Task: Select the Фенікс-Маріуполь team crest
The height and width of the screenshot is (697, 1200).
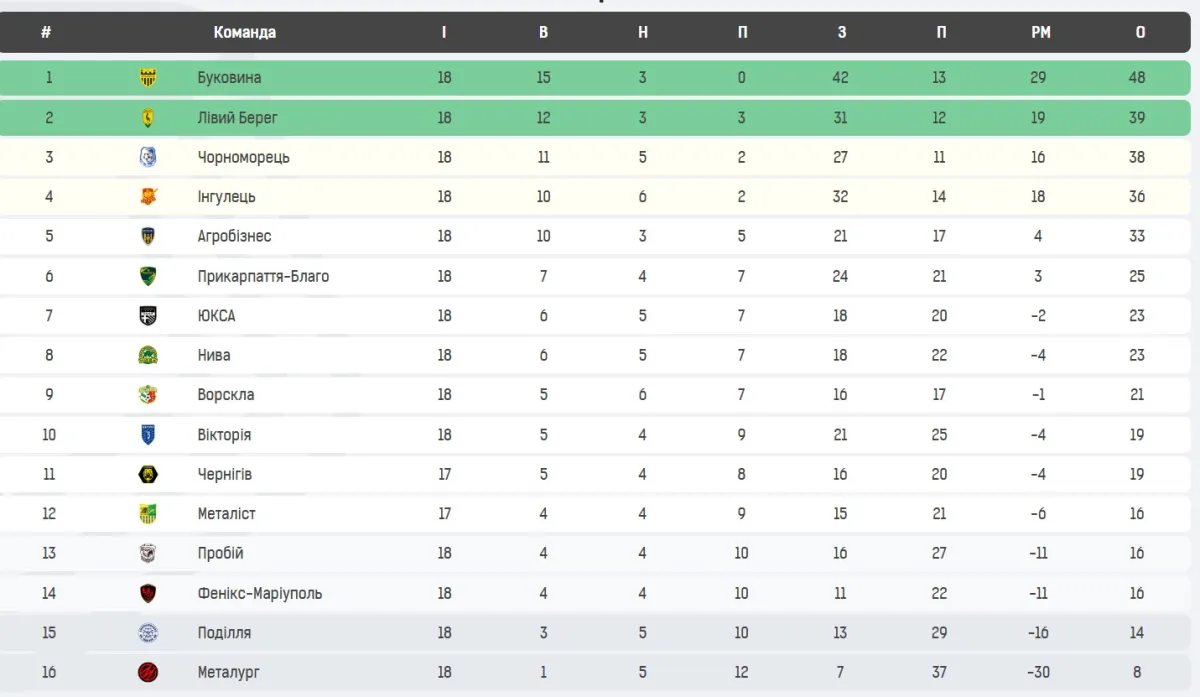Action: [x=148, y=593]
